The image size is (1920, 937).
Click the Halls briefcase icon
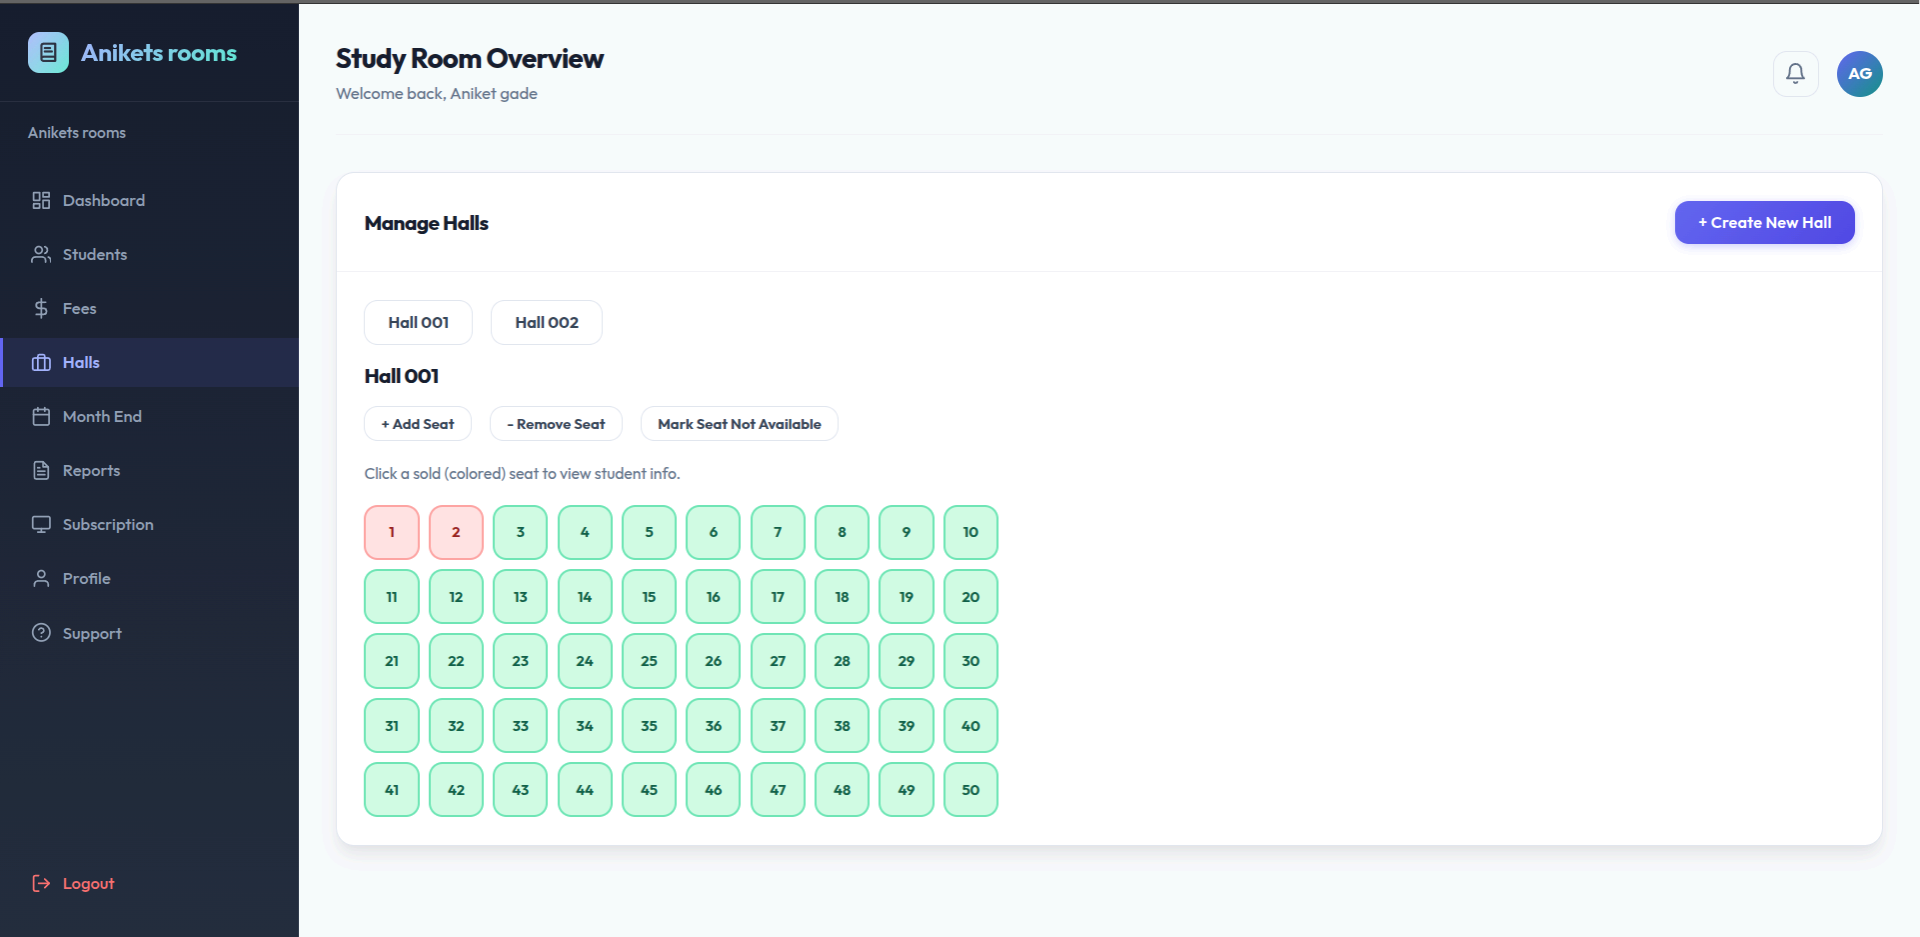(41, 362)
